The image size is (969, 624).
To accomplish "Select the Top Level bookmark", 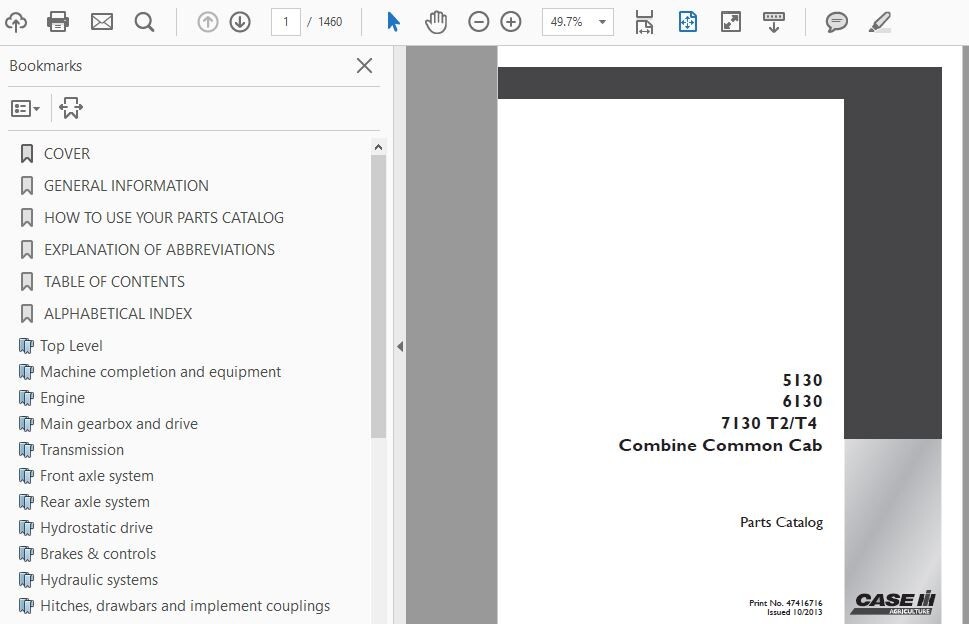I will pyautogui.click(x=71, y=346).
